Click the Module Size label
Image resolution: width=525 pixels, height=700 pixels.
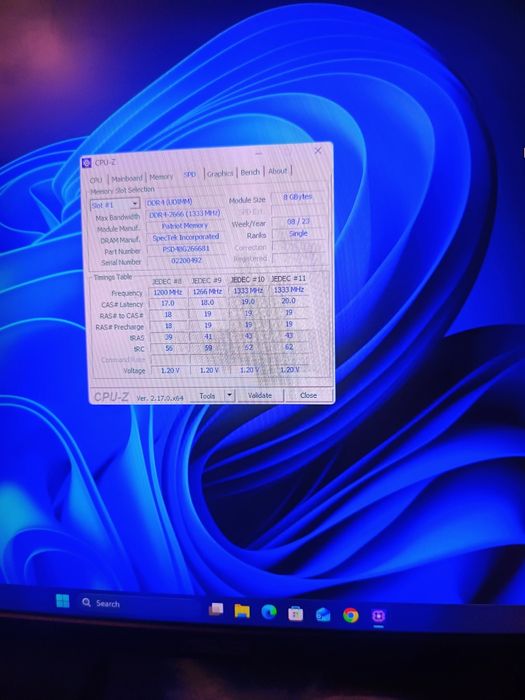[247, 200]
